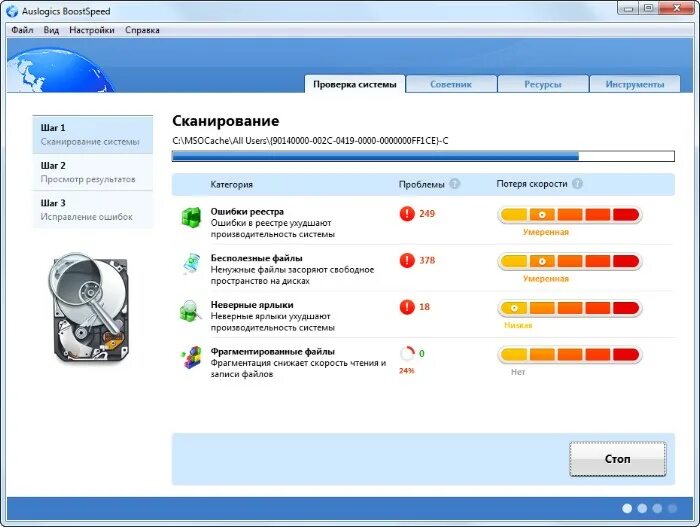
Task: Click the Категория column header
Action: pyautogui.click(x=232, y=184)
